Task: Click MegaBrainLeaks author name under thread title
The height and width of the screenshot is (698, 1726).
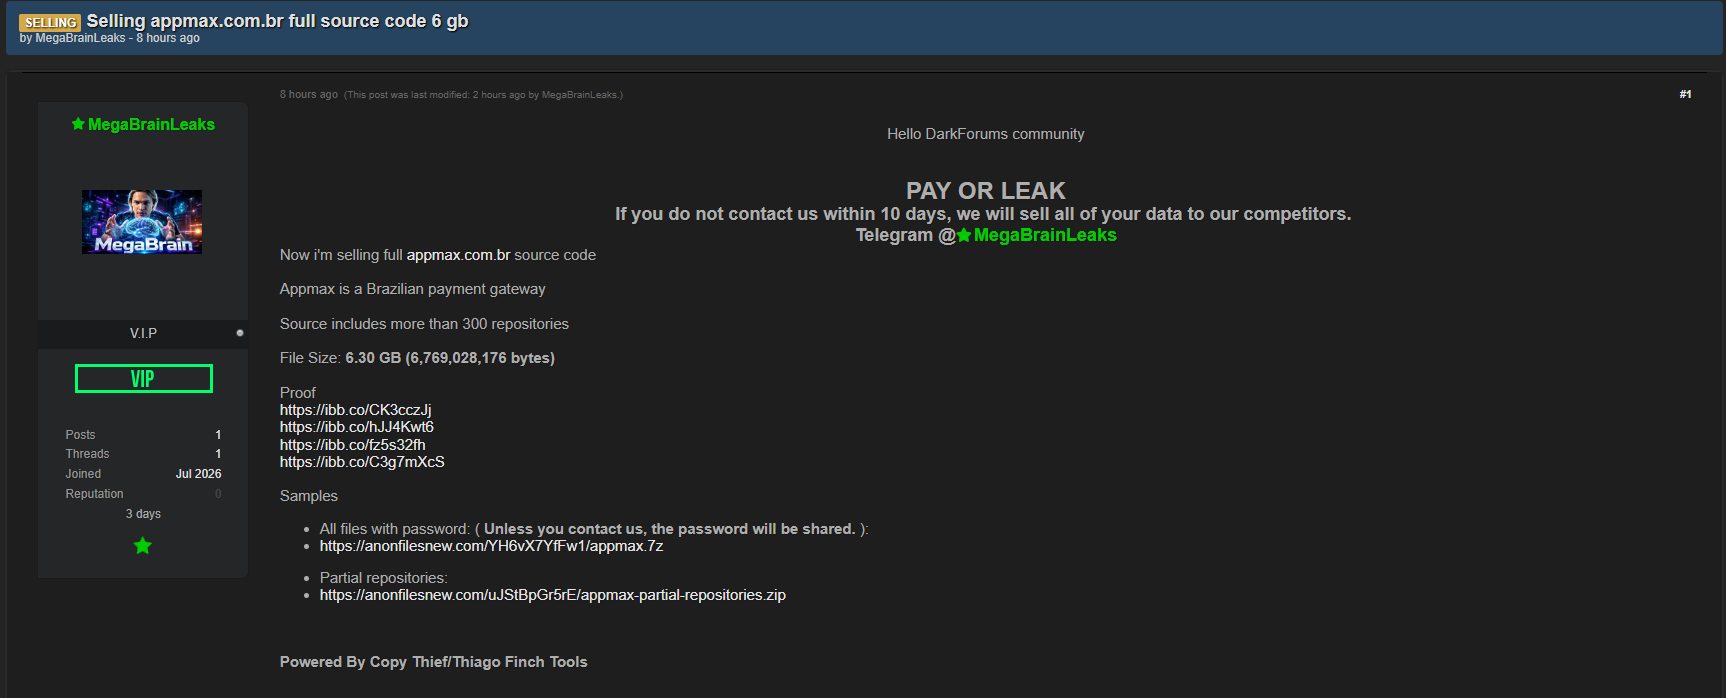Action: [x=80, y=38]
